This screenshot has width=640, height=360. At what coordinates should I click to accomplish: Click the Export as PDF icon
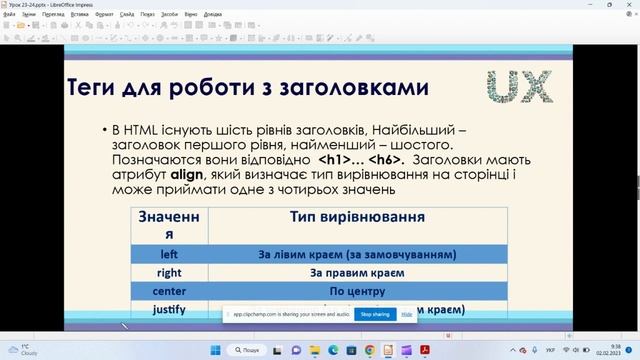click(53, 25)
